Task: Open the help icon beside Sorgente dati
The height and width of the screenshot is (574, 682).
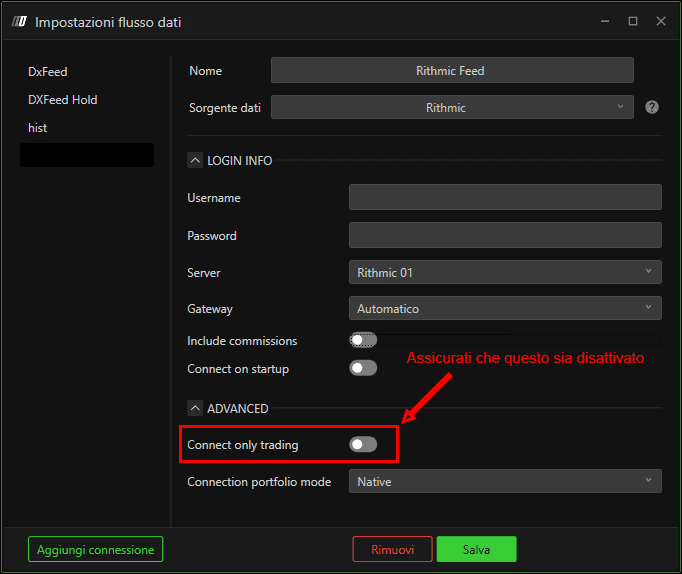Action: pos(652,107)
